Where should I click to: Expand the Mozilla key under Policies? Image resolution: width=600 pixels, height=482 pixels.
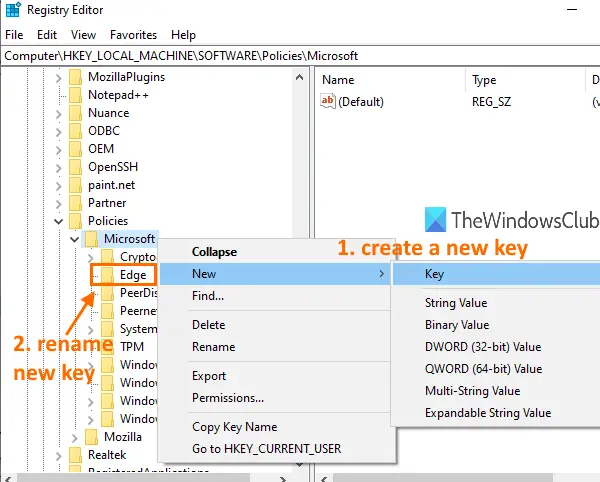point(75,438)
